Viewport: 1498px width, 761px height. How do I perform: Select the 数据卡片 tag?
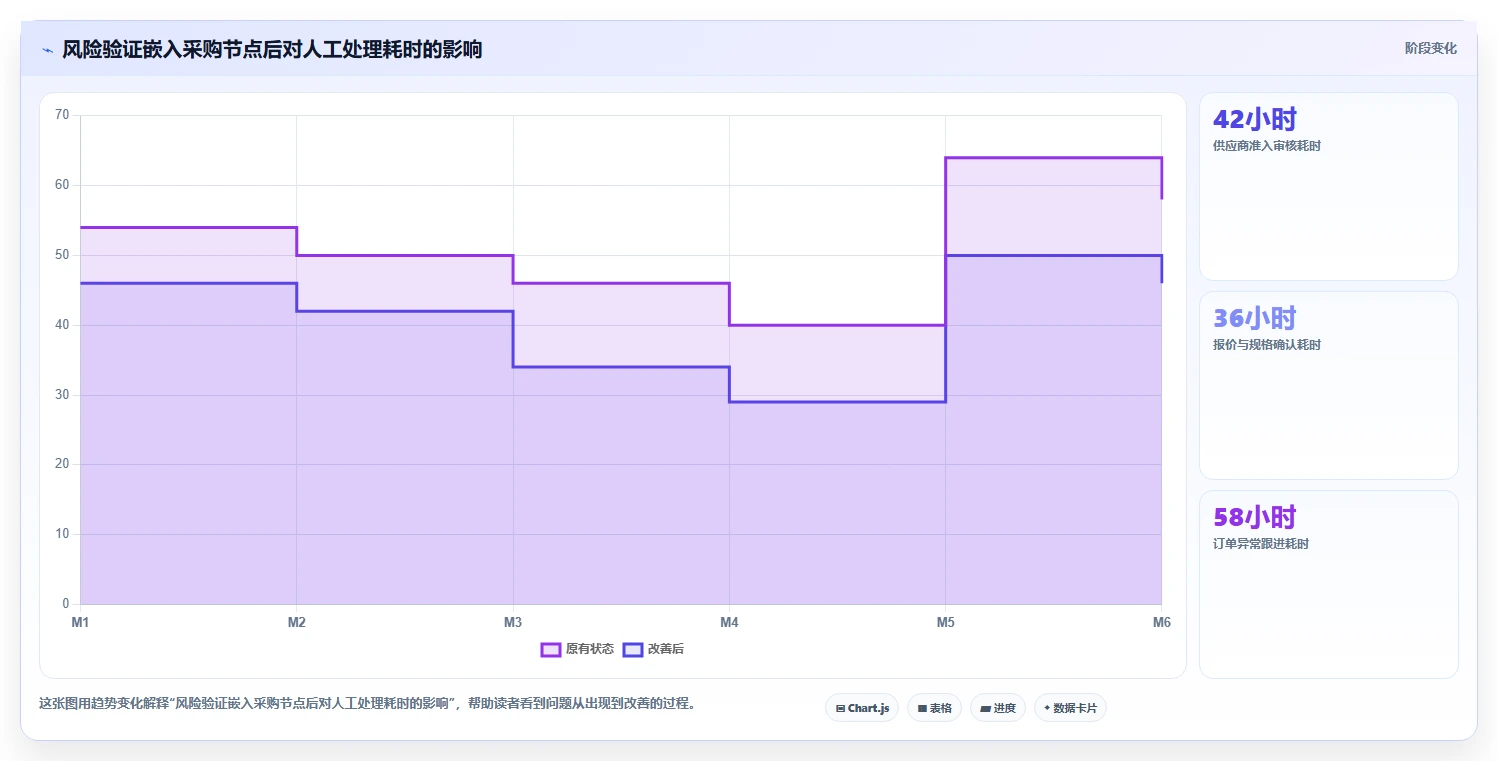1070,708
